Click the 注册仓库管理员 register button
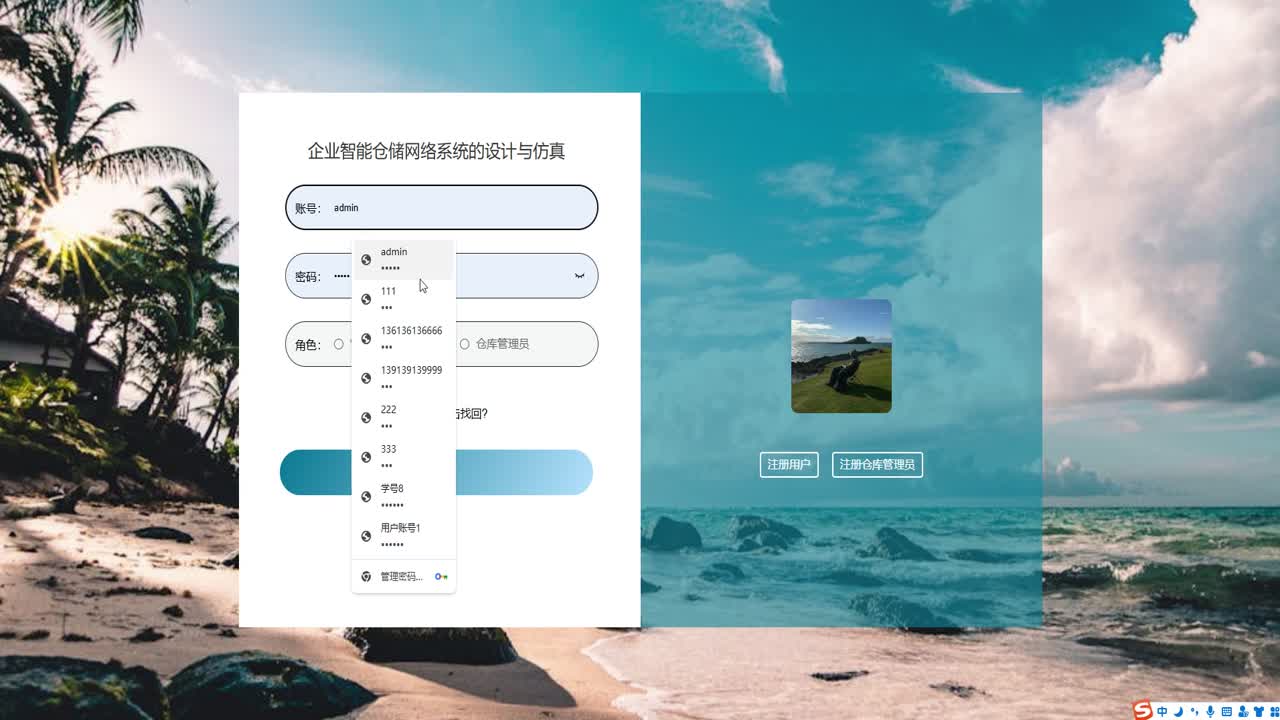The height and width of the screenshot is (720, 1280). click(877, 465)
